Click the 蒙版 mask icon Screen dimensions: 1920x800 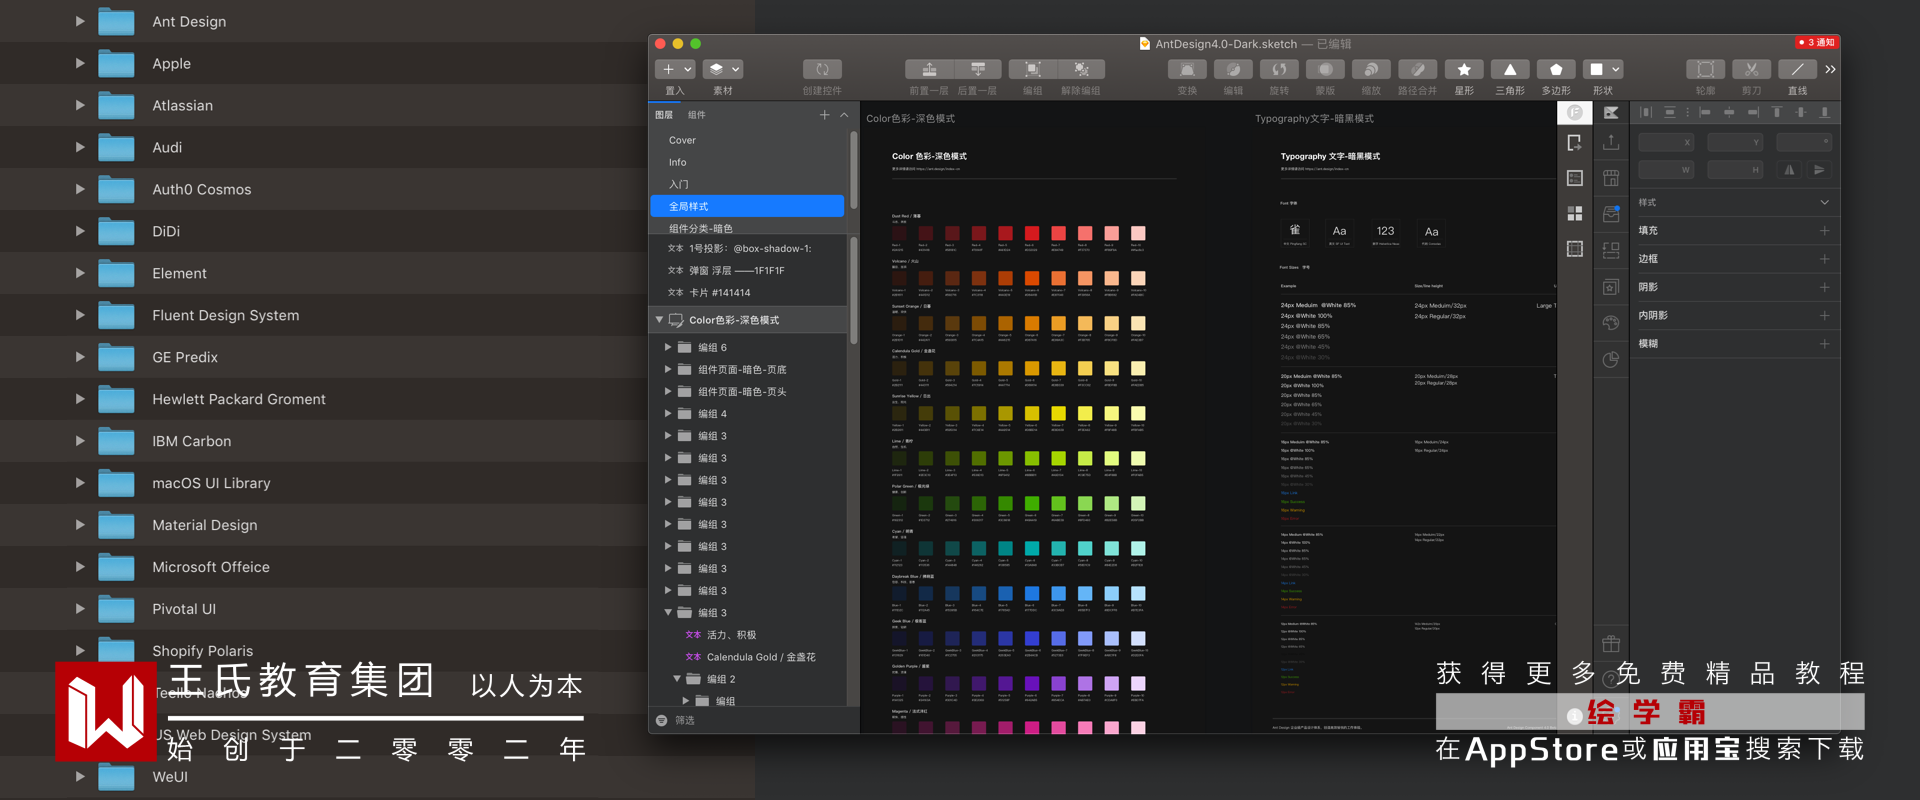tap(1325, 69)
